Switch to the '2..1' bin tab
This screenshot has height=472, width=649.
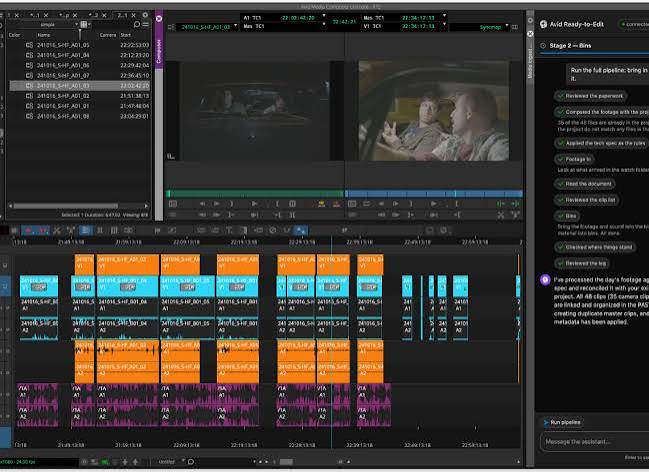pos(122,15)
